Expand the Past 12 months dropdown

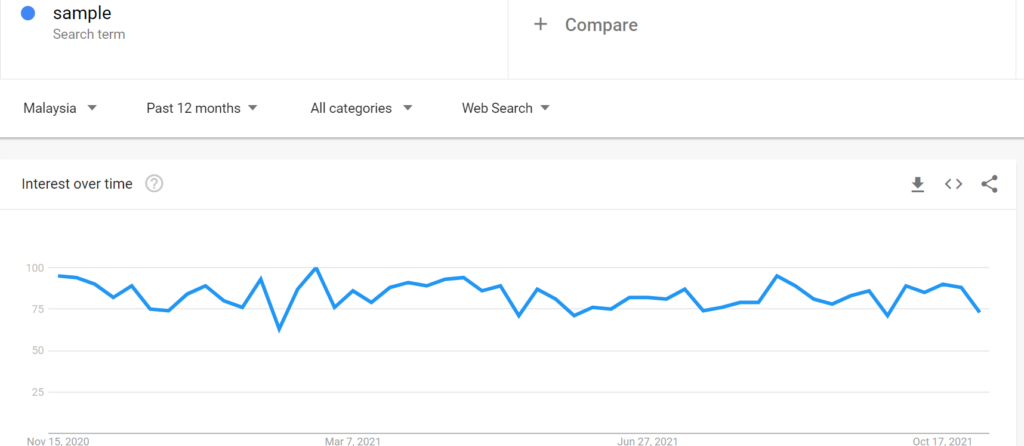tap(202, 108)
